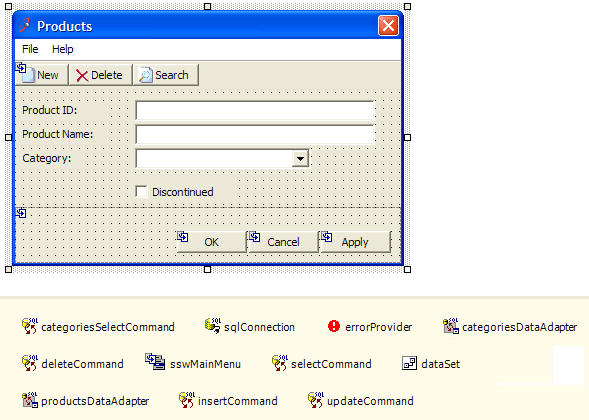Expand the Category dropdown arrow
Viewport: 589px width, 420px height.
[x=300, y=159]
